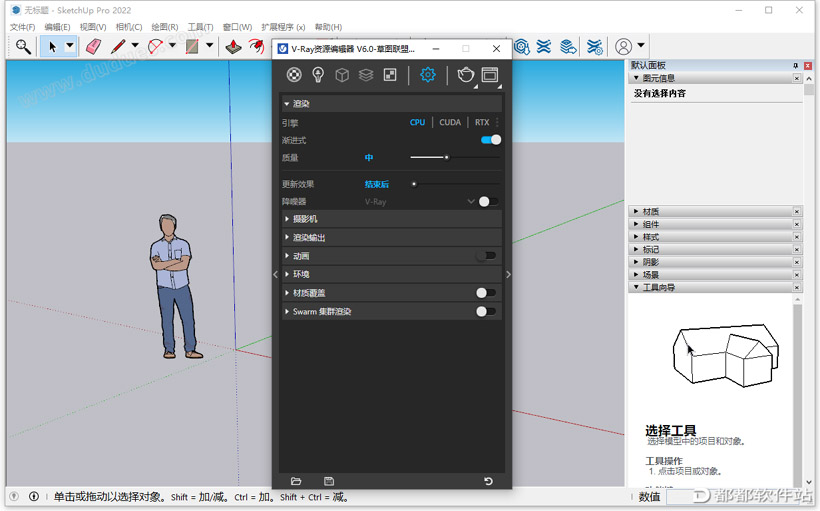This screenshot has width=820, height=511.
Task: Open the 帮助(H) menu
Action: coord(328,27)
